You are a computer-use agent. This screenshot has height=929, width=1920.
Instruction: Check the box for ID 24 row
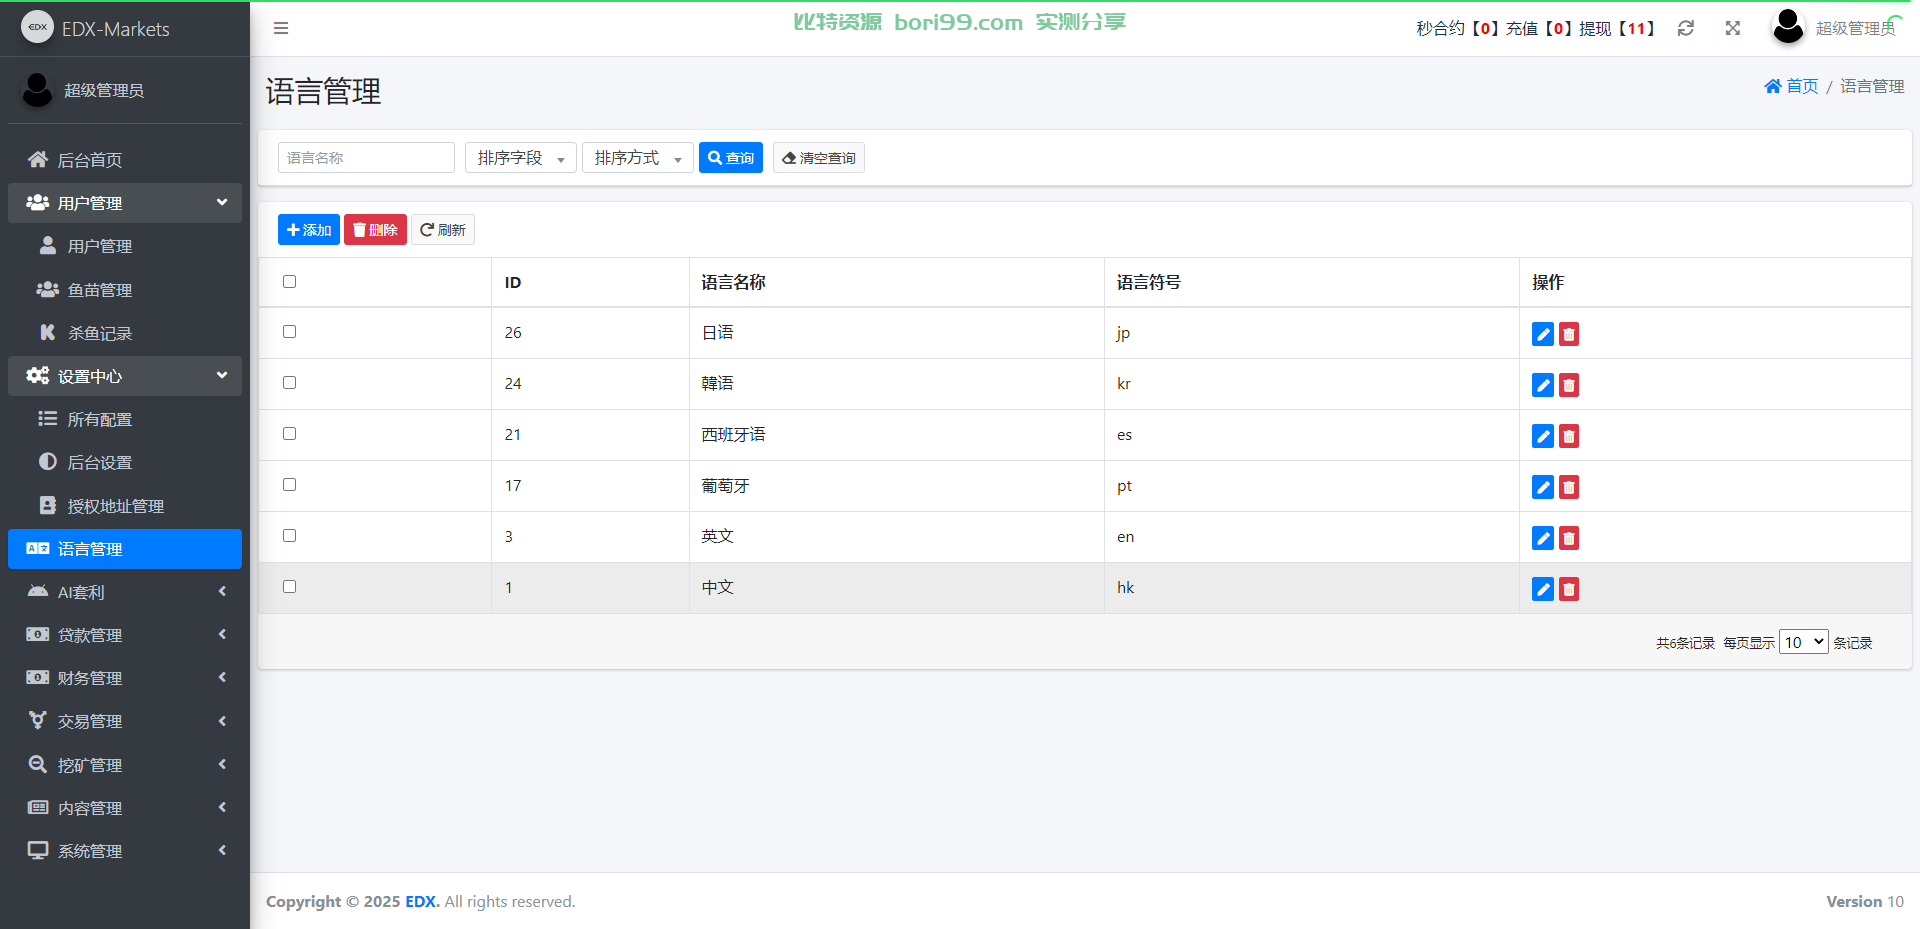pos(290,382)
